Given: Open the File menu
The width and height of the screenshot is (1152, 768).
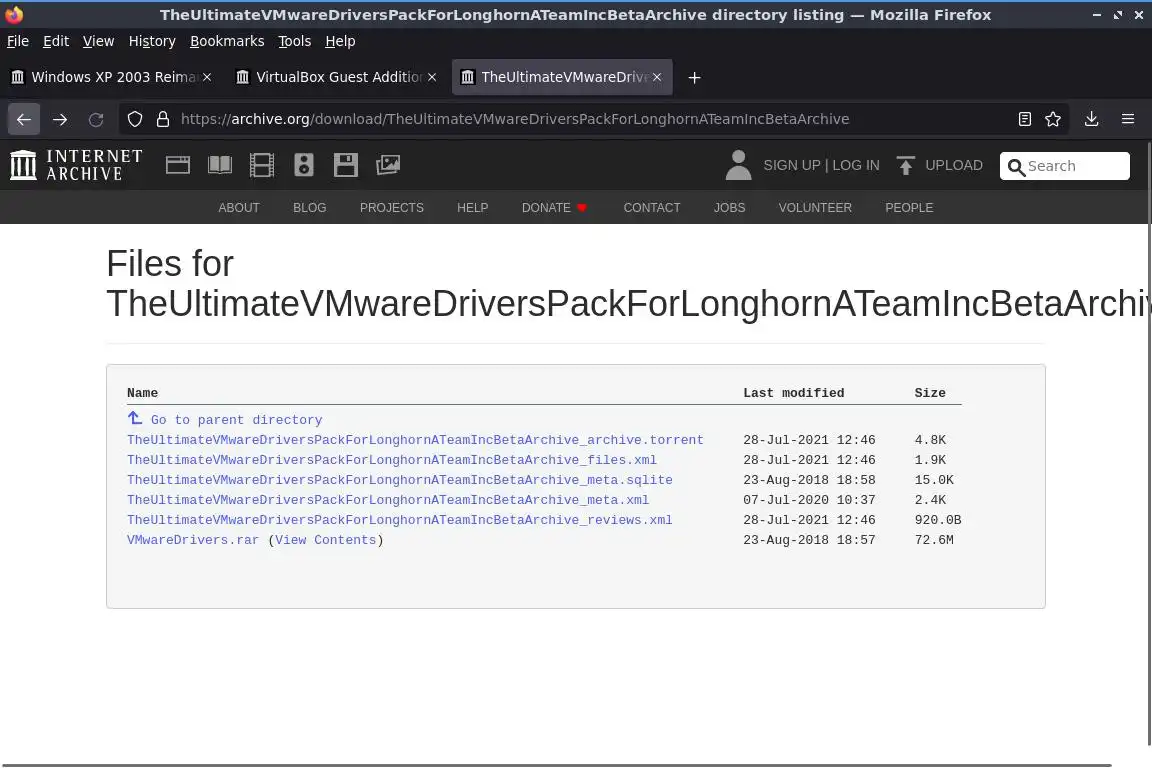Looking at the screenshot, I should point(18,41).
